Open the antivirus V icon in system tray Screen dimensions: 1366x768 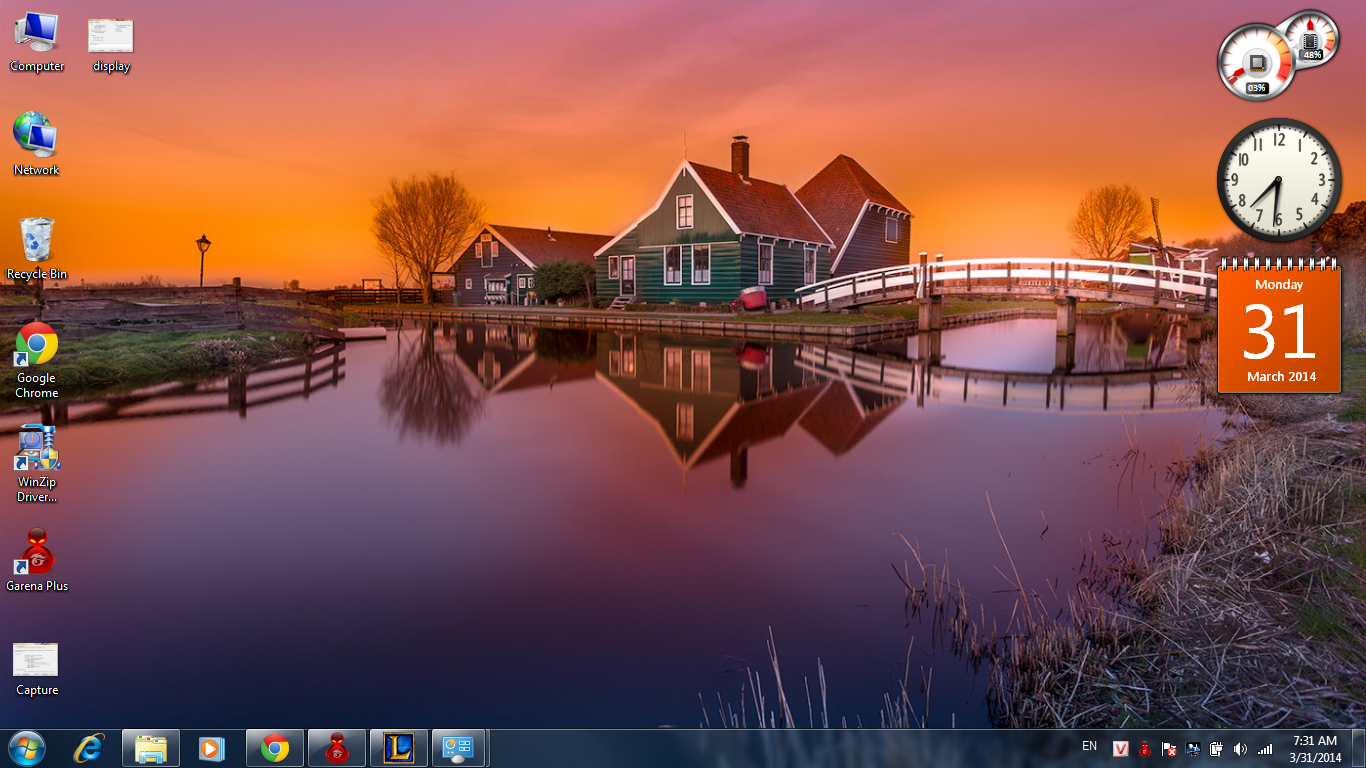tap(1120, 747)
